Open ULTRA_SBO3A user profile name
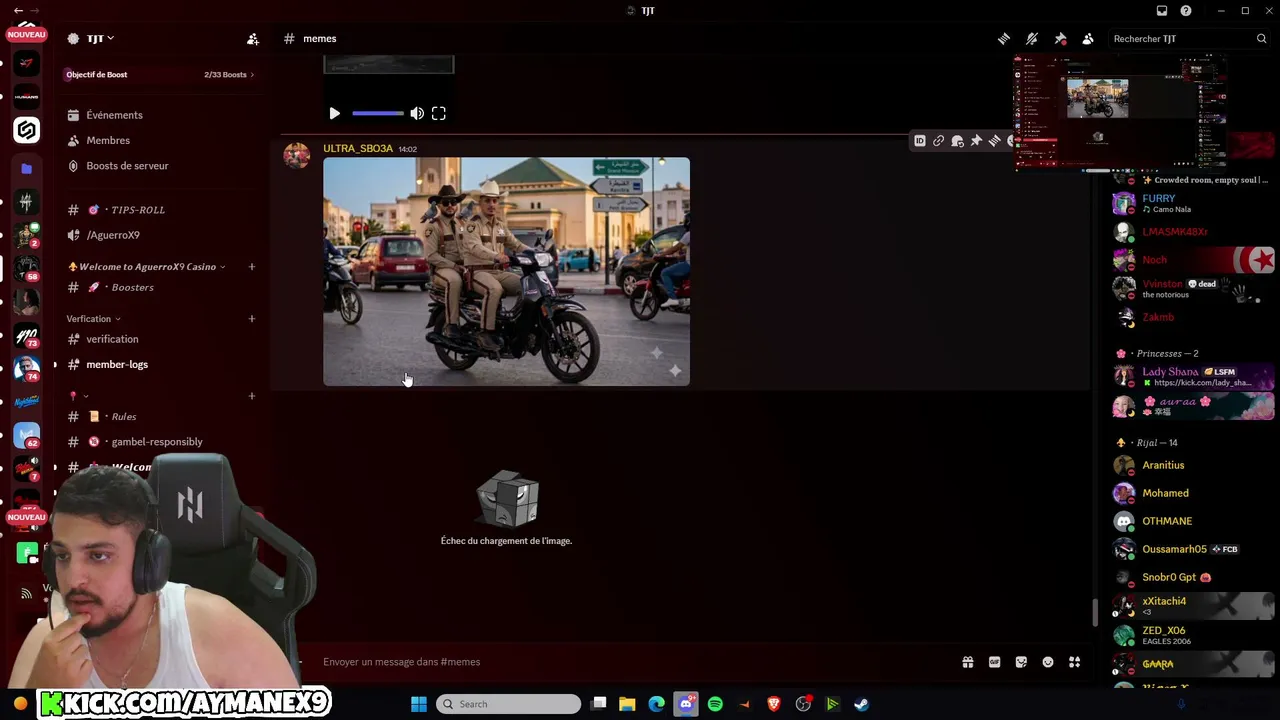1280x720 pixels. (358, 149)
